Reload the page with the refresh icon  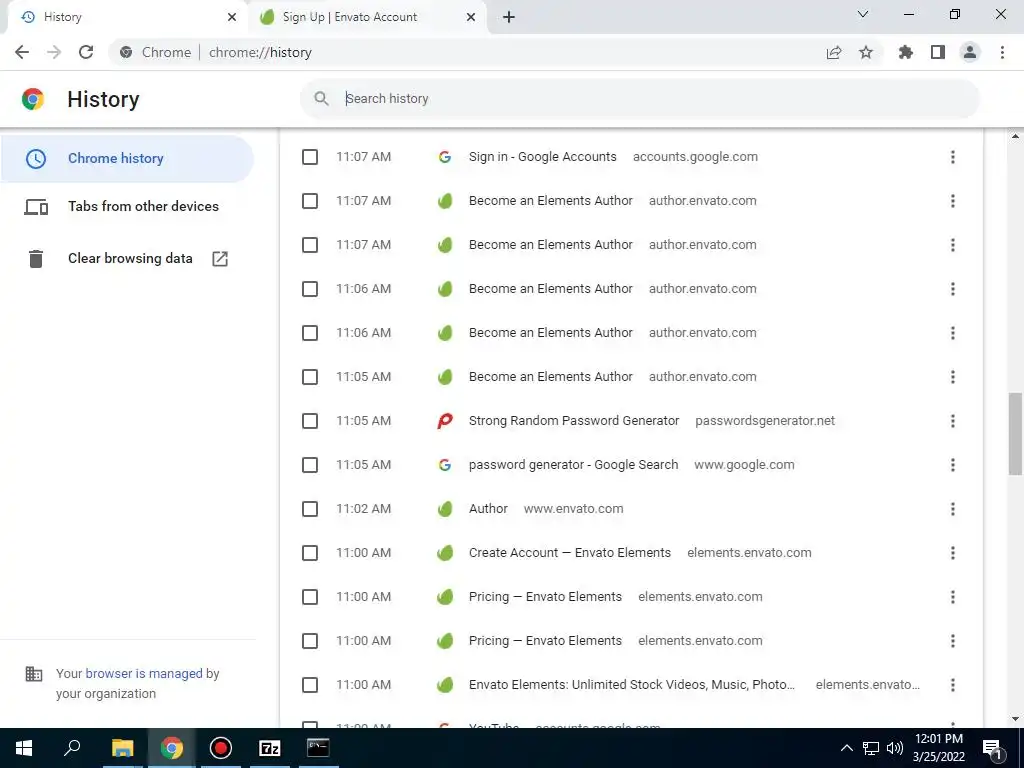pyautogui.click(x=86, y=52)
